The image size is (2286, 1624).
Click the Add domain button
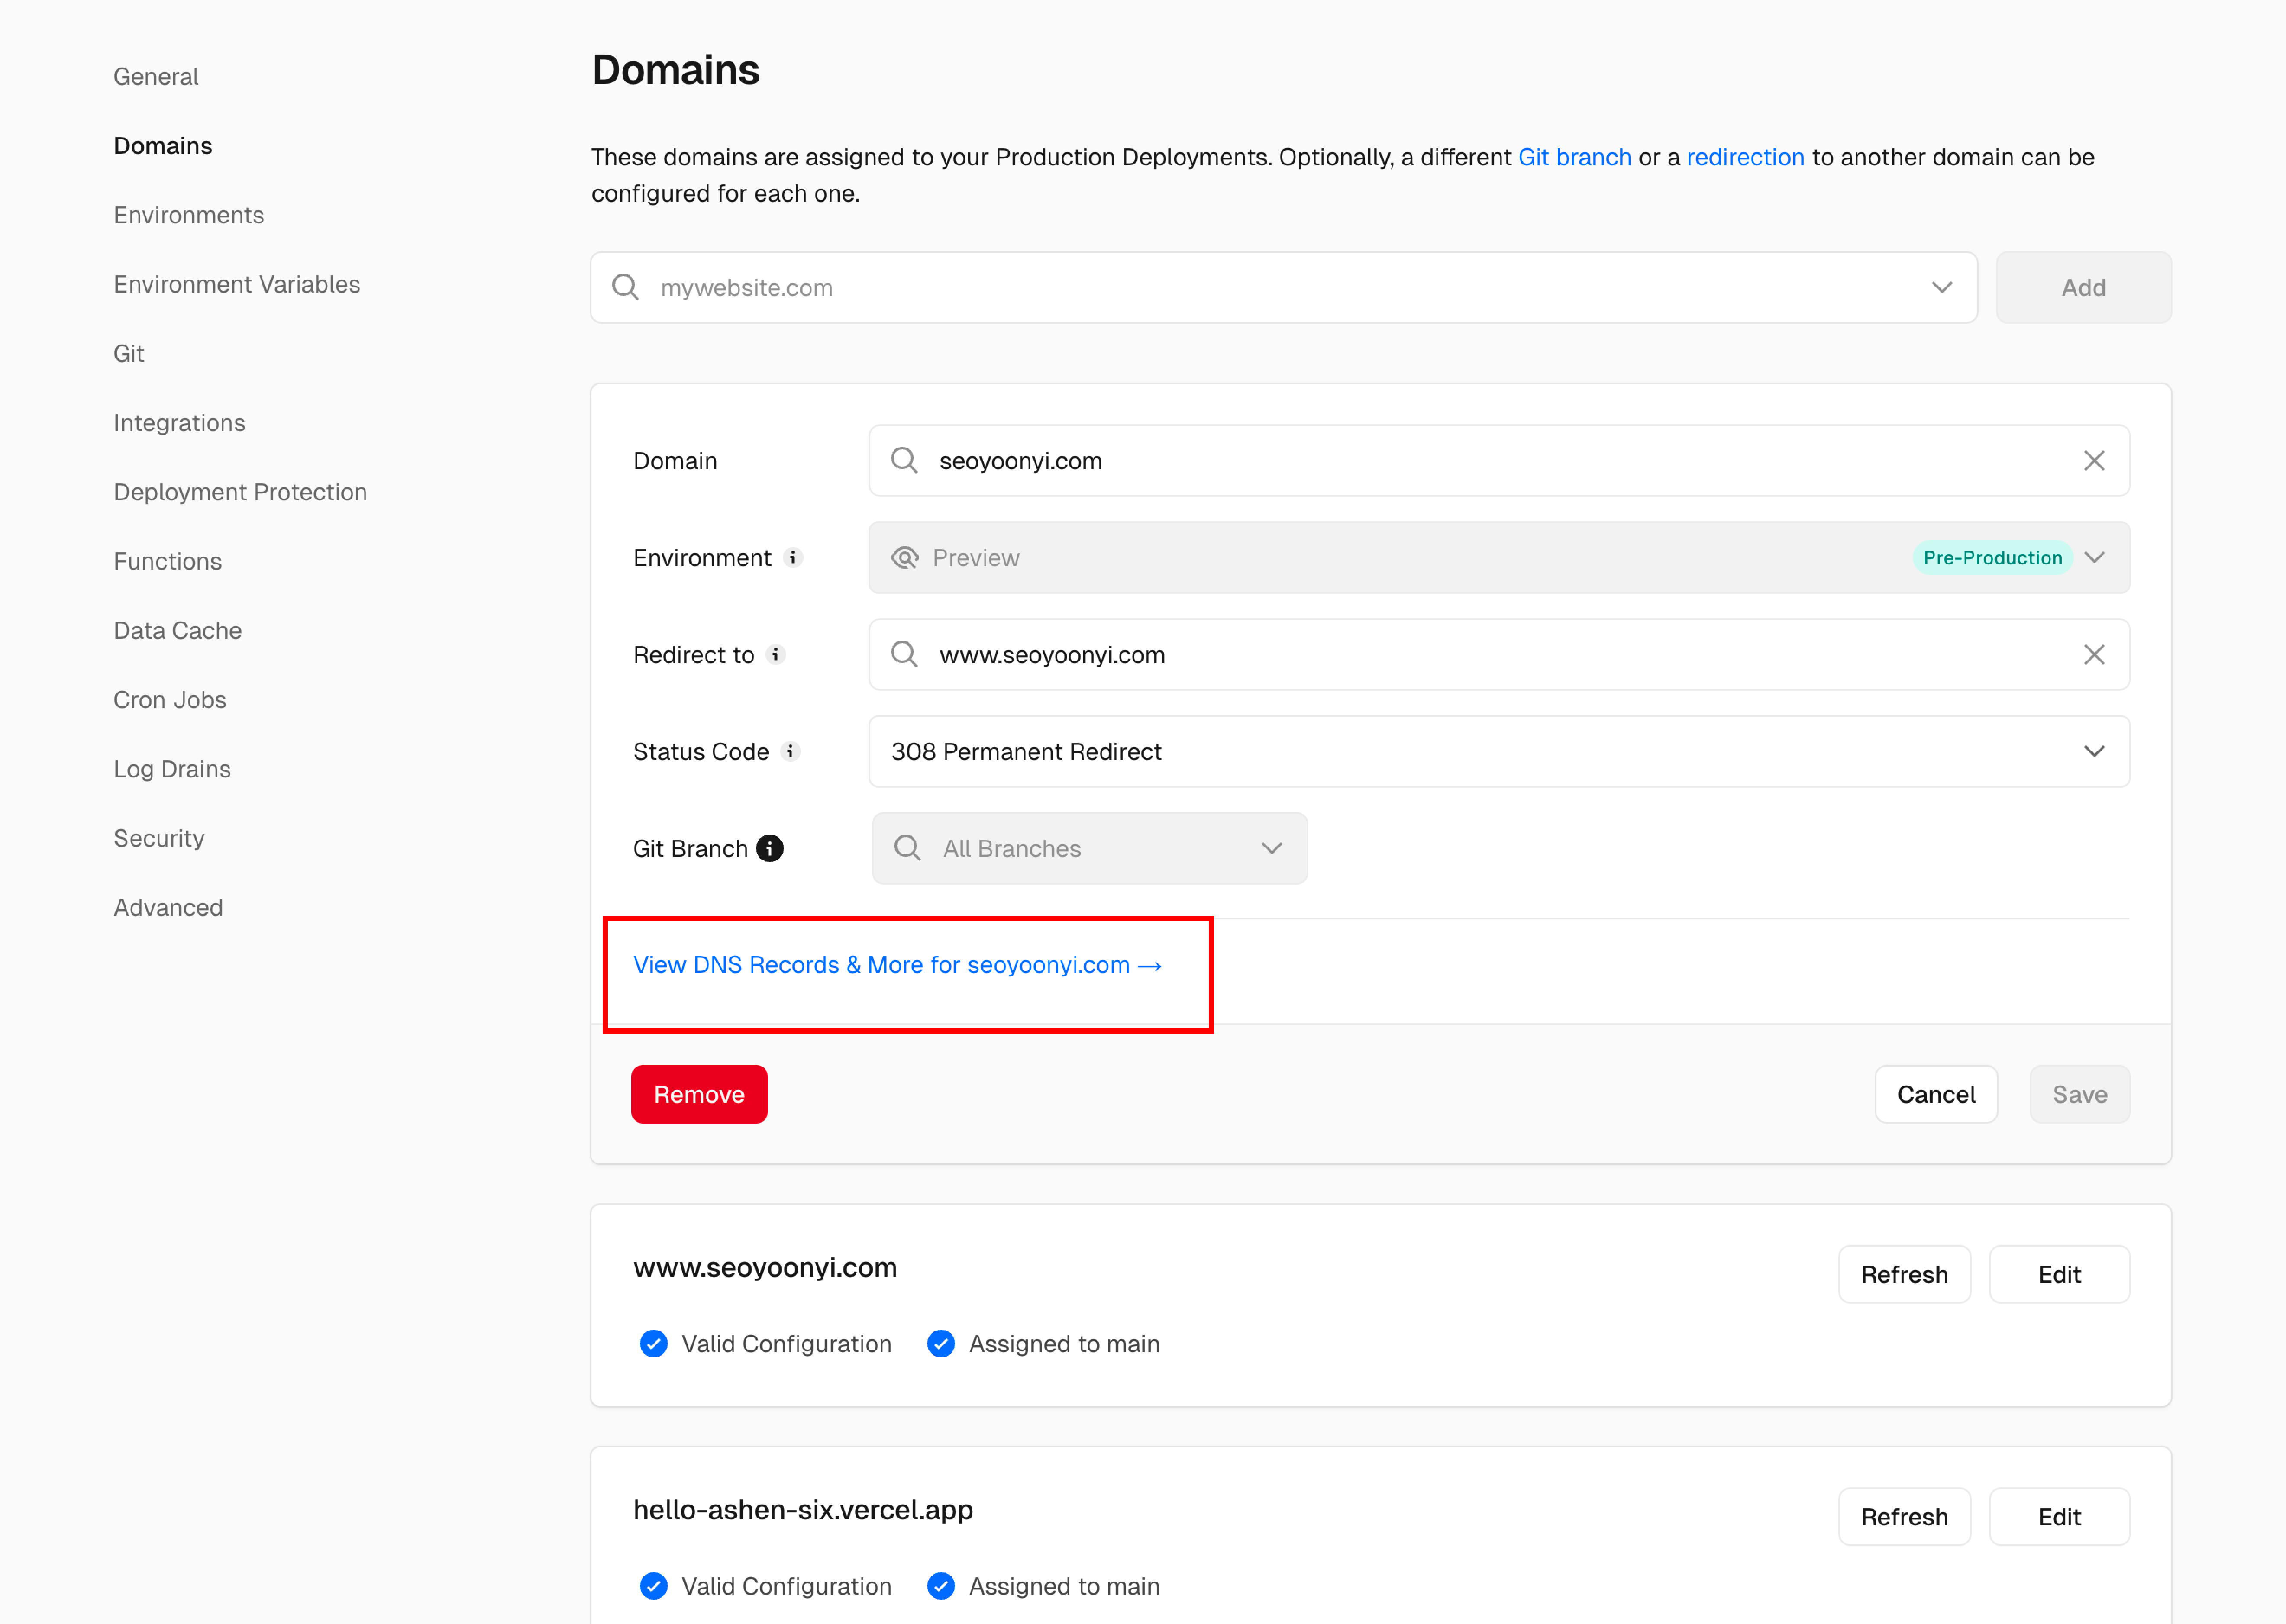[2083, 287]
